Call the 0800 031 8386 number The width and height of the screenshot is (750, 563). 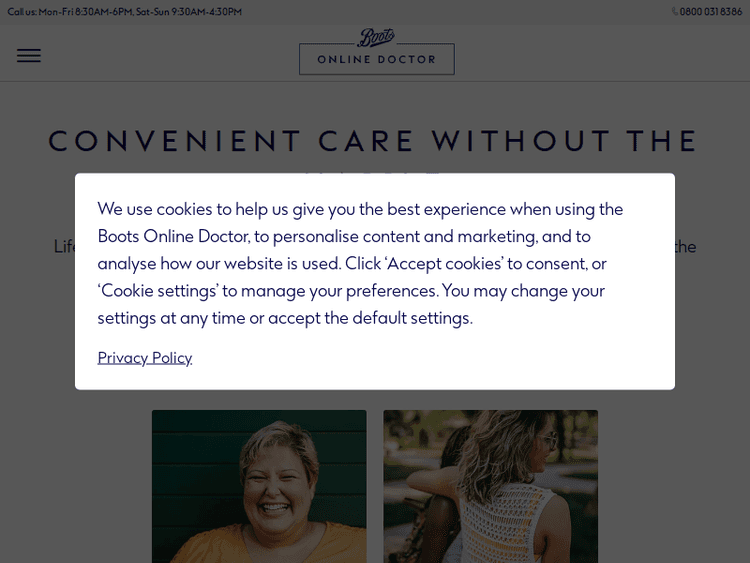point(711,12)
